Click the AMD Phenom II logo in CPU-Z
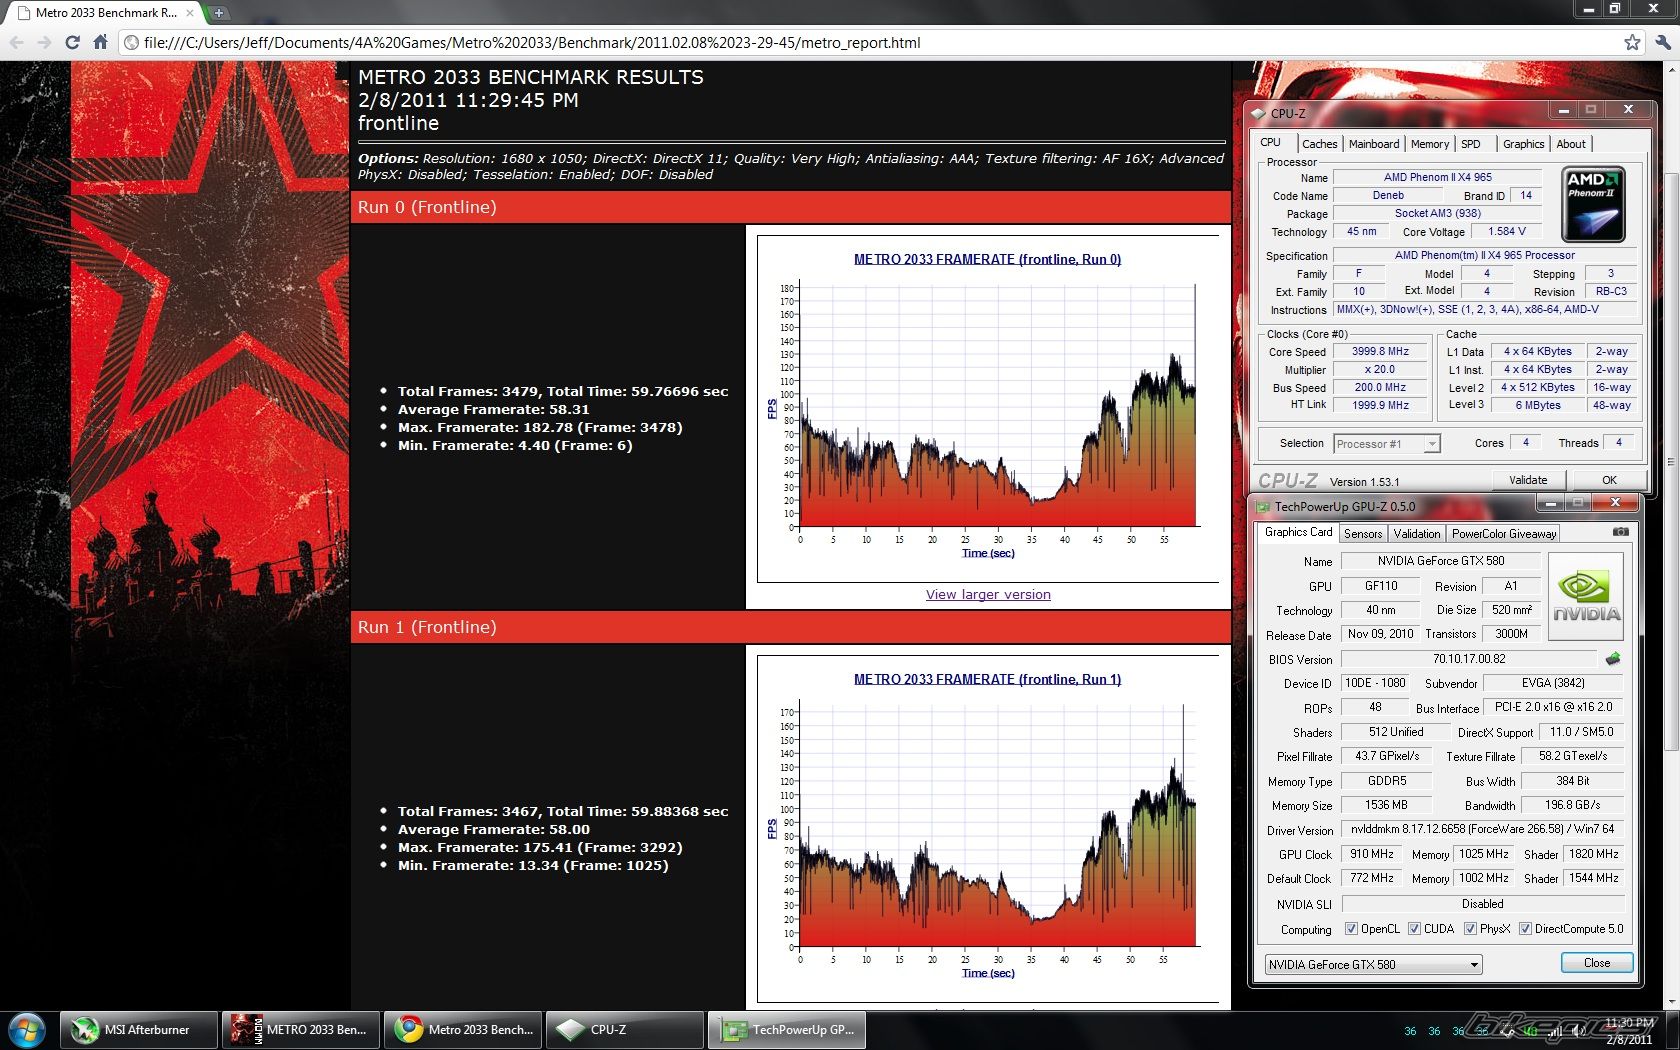This screenshot has width=1680, height=1050. pos(1593,205)
